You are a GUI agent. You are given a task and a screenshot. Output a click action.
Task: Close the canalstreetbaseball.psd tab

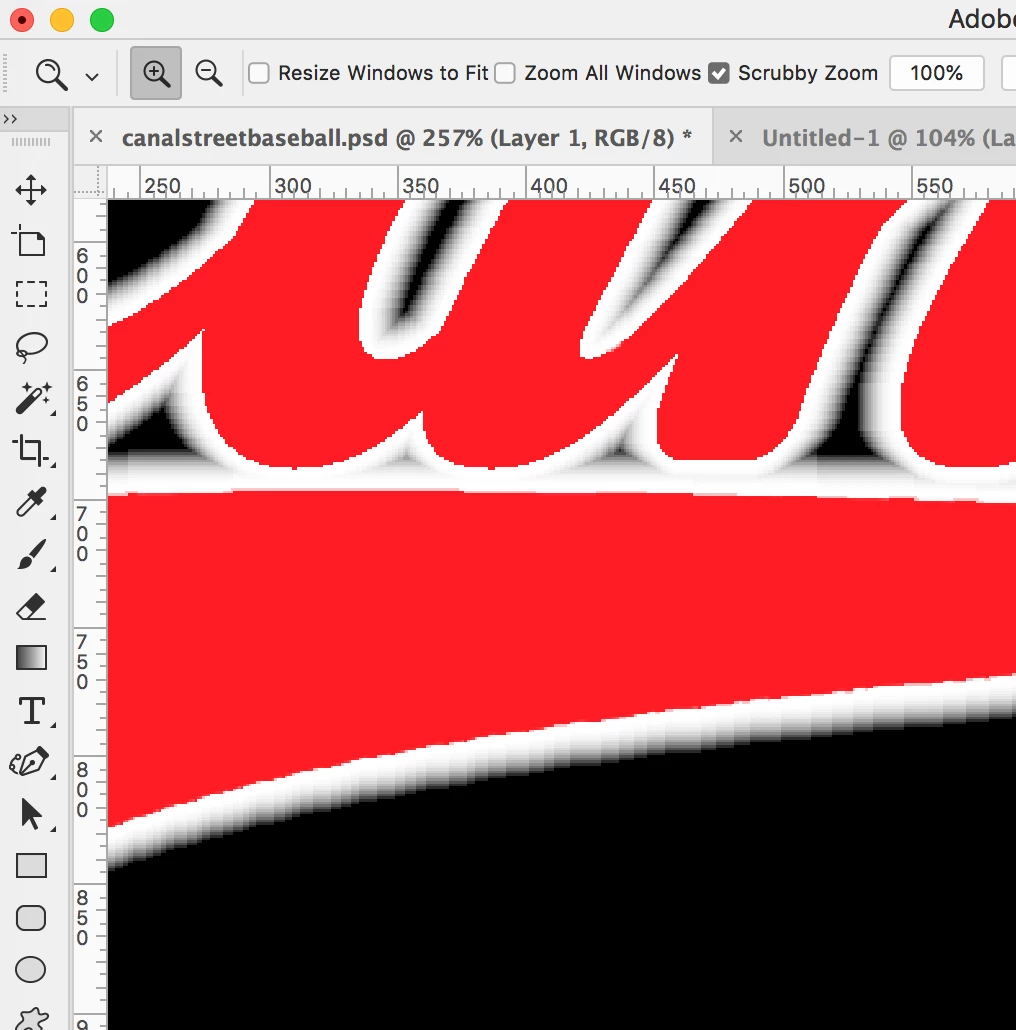tap(96, 137)
